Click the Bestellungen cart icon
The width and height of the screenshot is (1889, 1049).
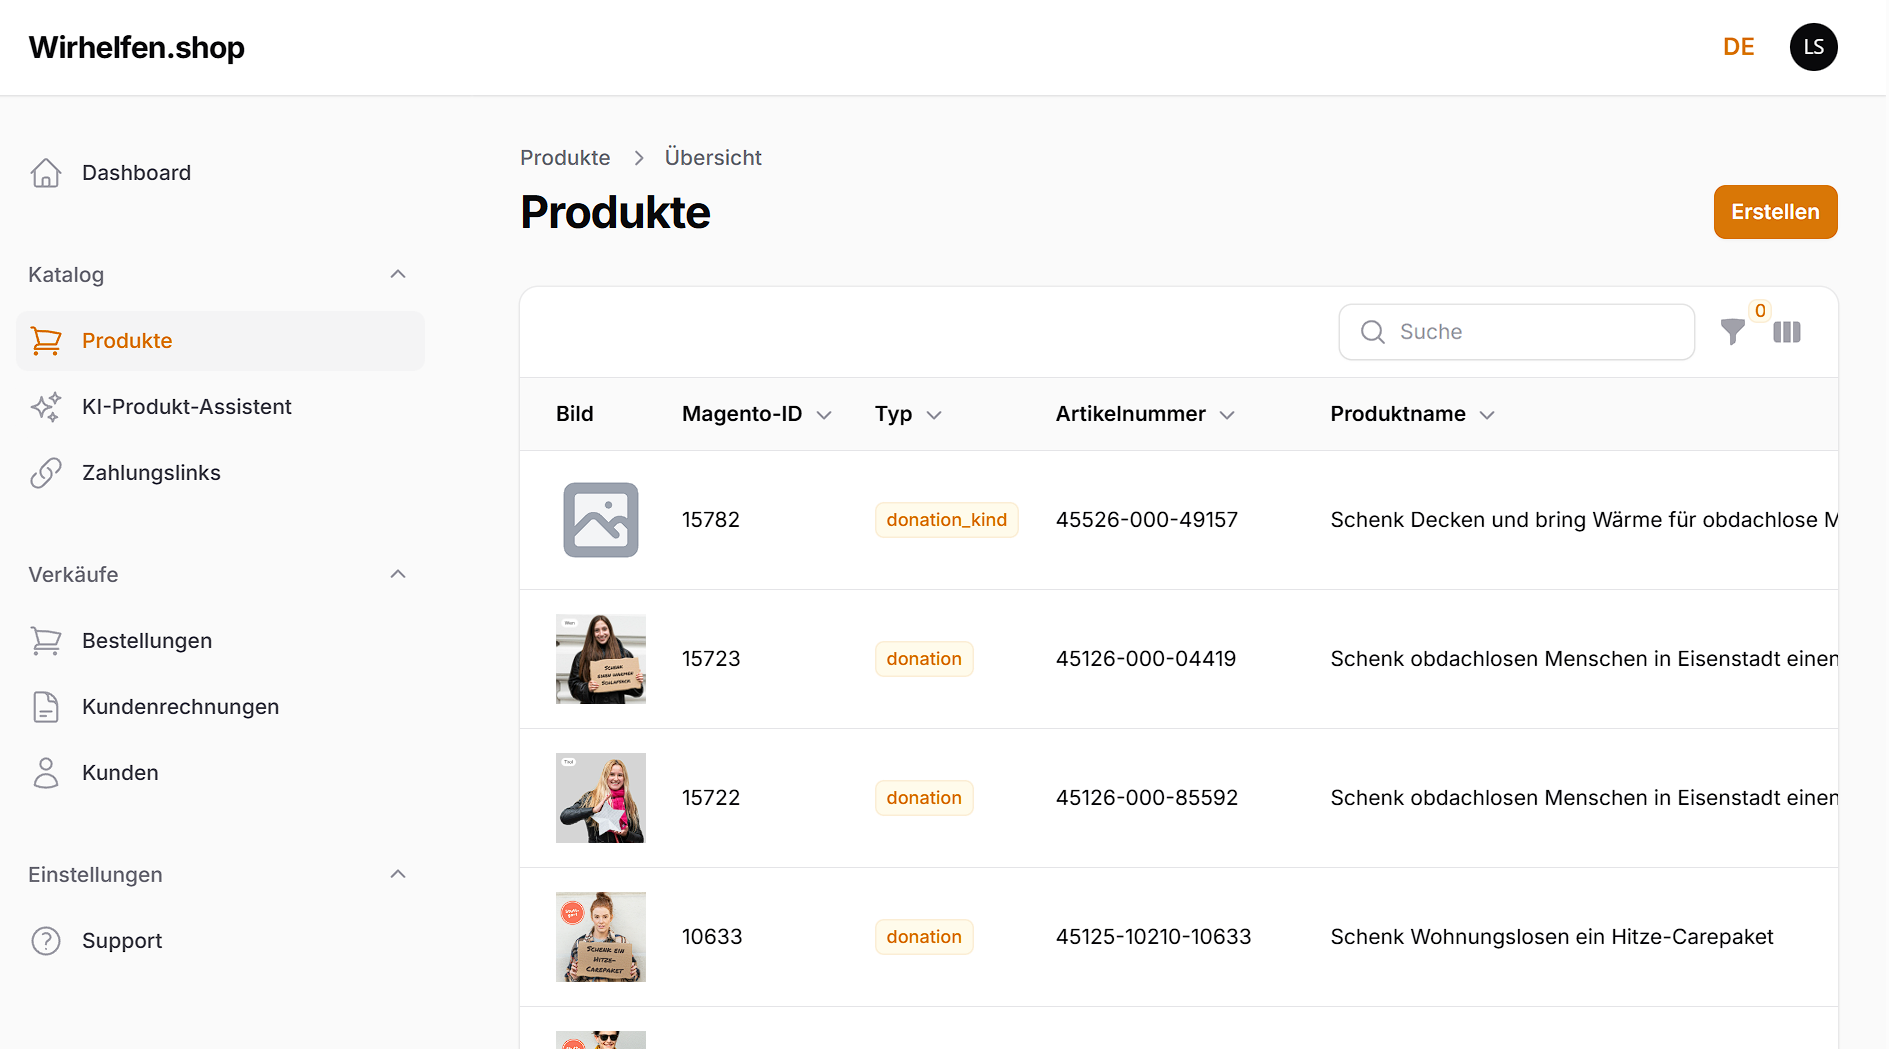46,641
